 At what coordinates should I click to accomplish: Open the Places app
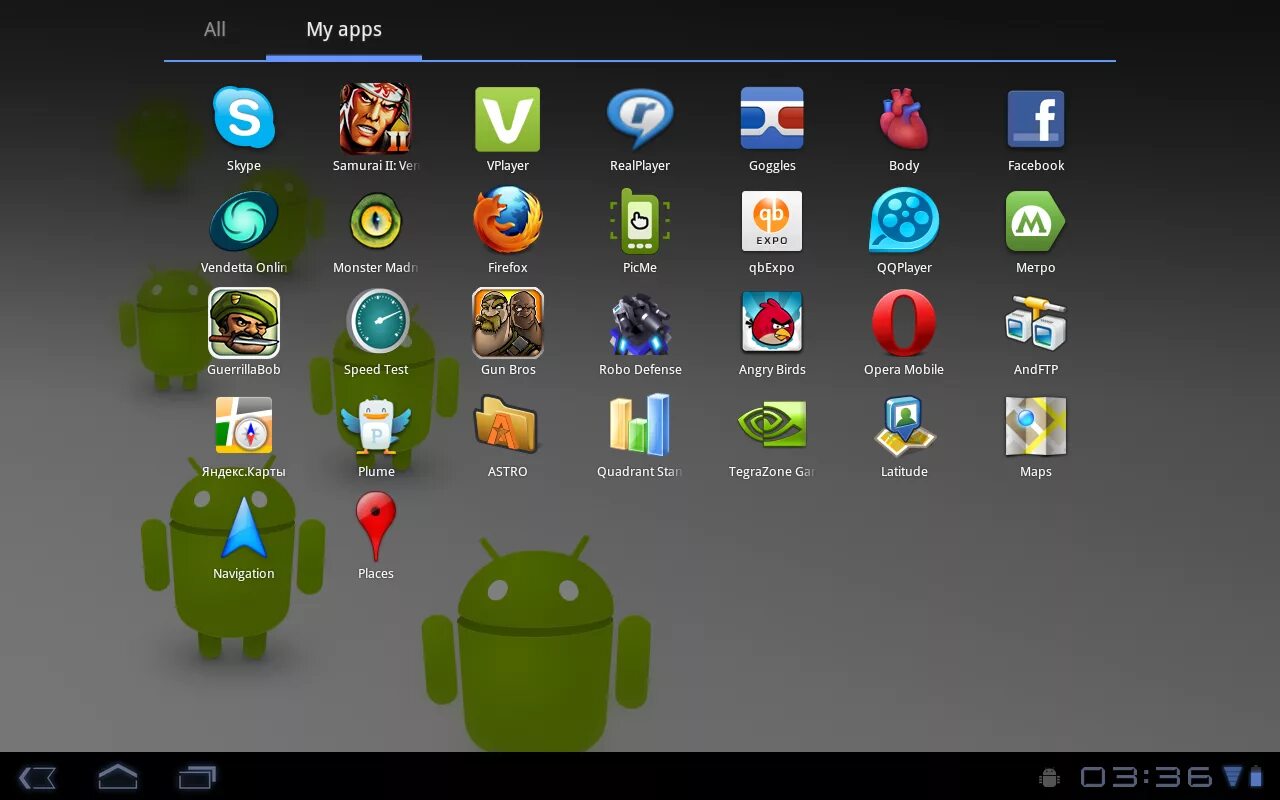click(376, 527)
